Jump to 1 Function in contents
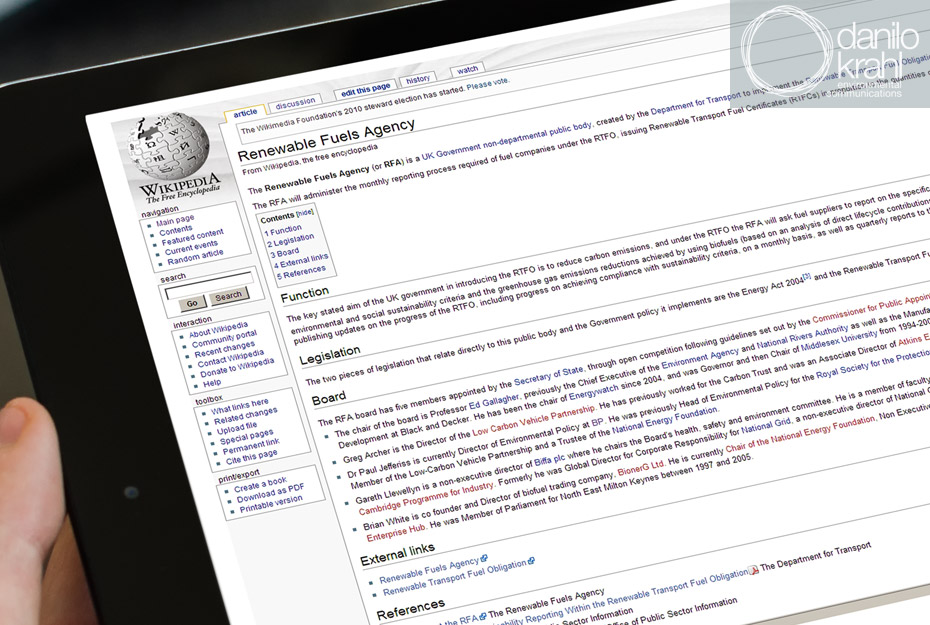 click(x=283, y=229)
